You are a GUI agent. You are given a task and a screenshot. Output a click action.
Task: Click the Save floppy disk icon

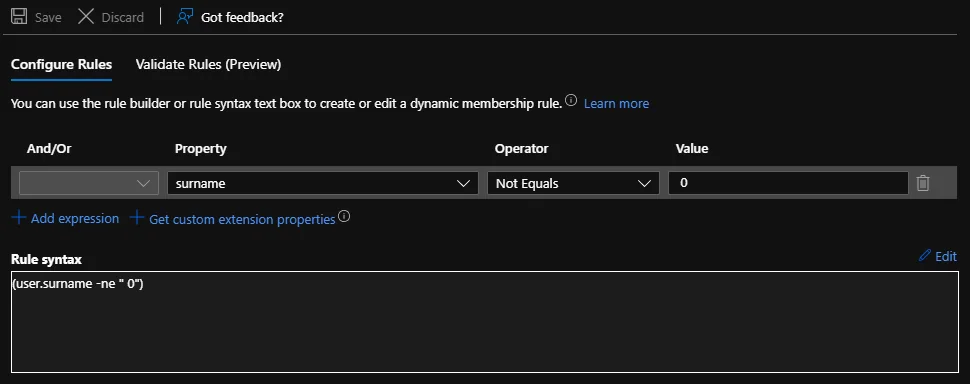coord(19,17)
